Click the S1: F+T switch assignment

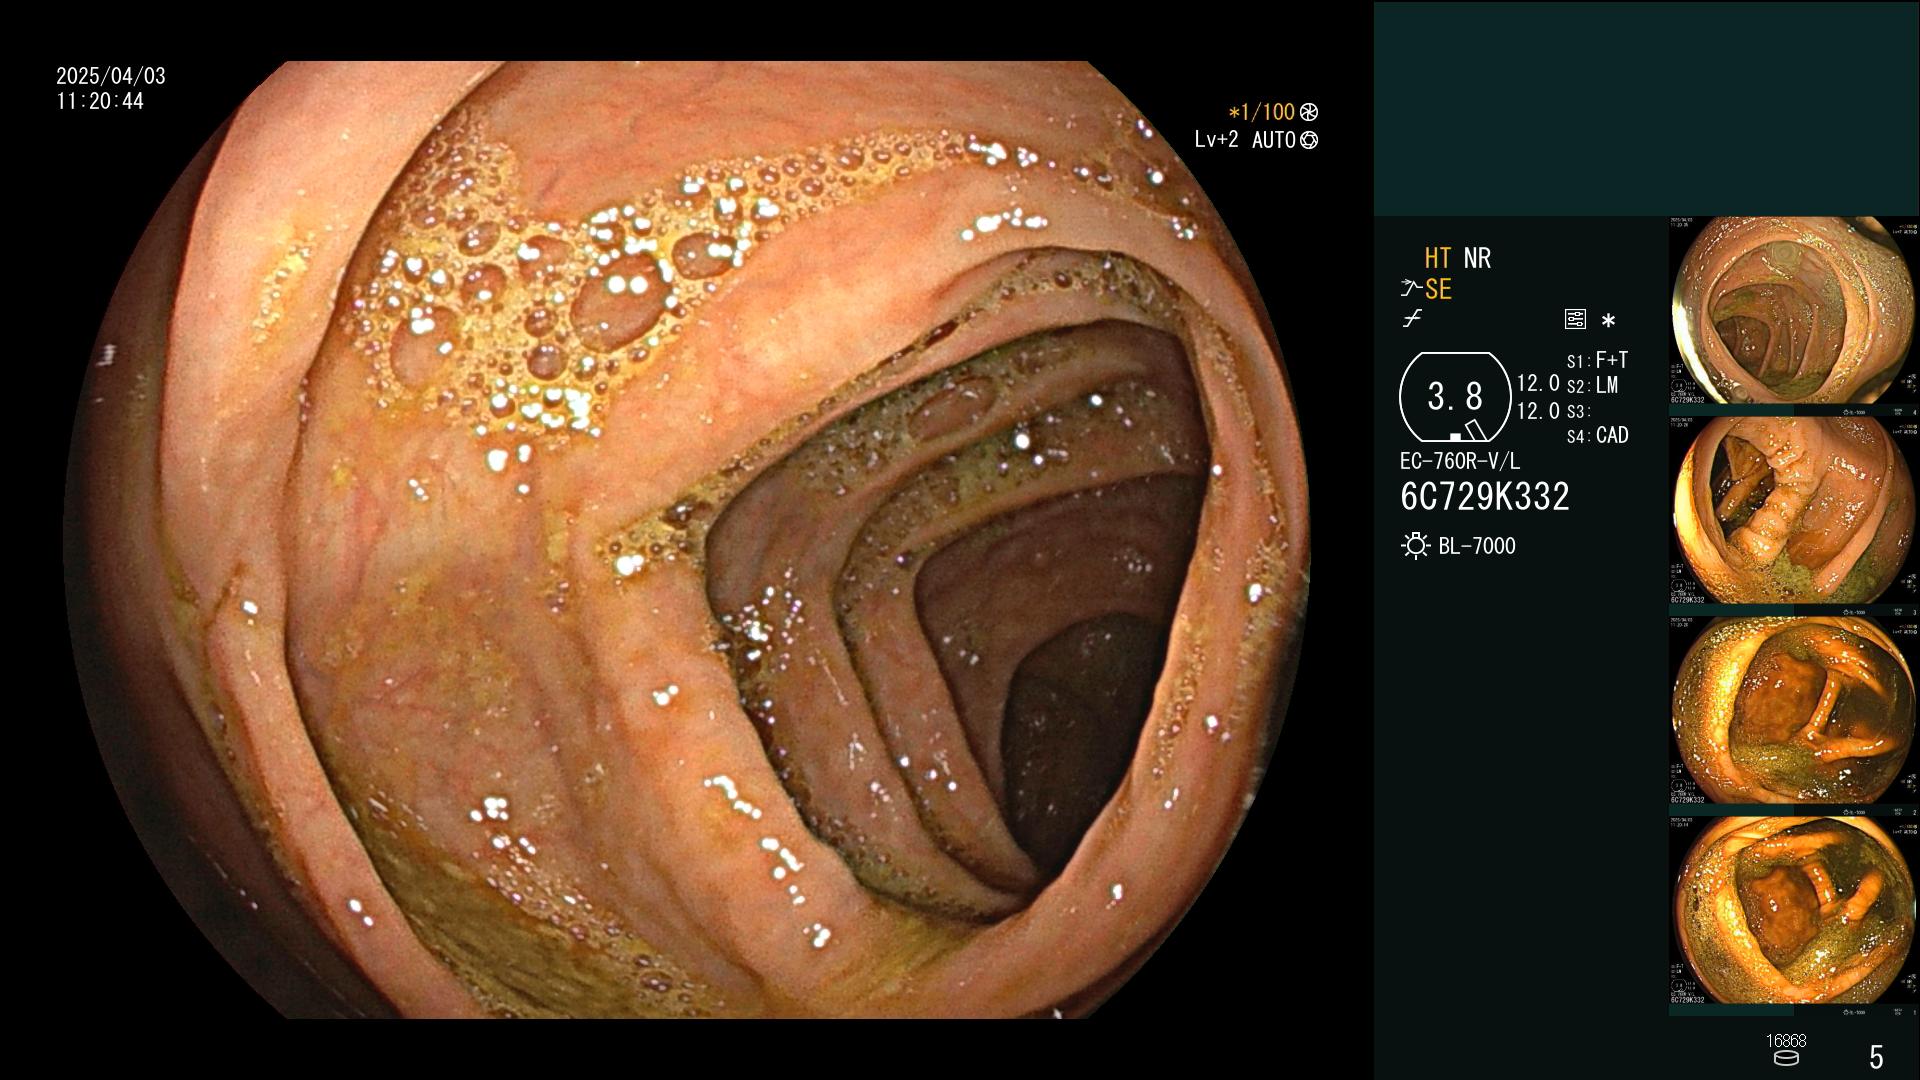pyautogui.click(x=1597, y=360)
